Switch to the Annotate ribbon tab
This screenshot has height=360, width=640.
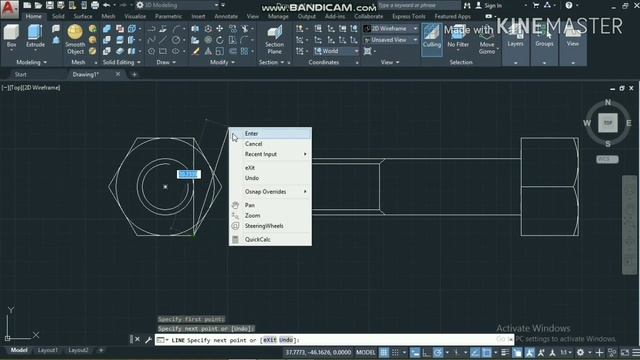coord(226,16)
